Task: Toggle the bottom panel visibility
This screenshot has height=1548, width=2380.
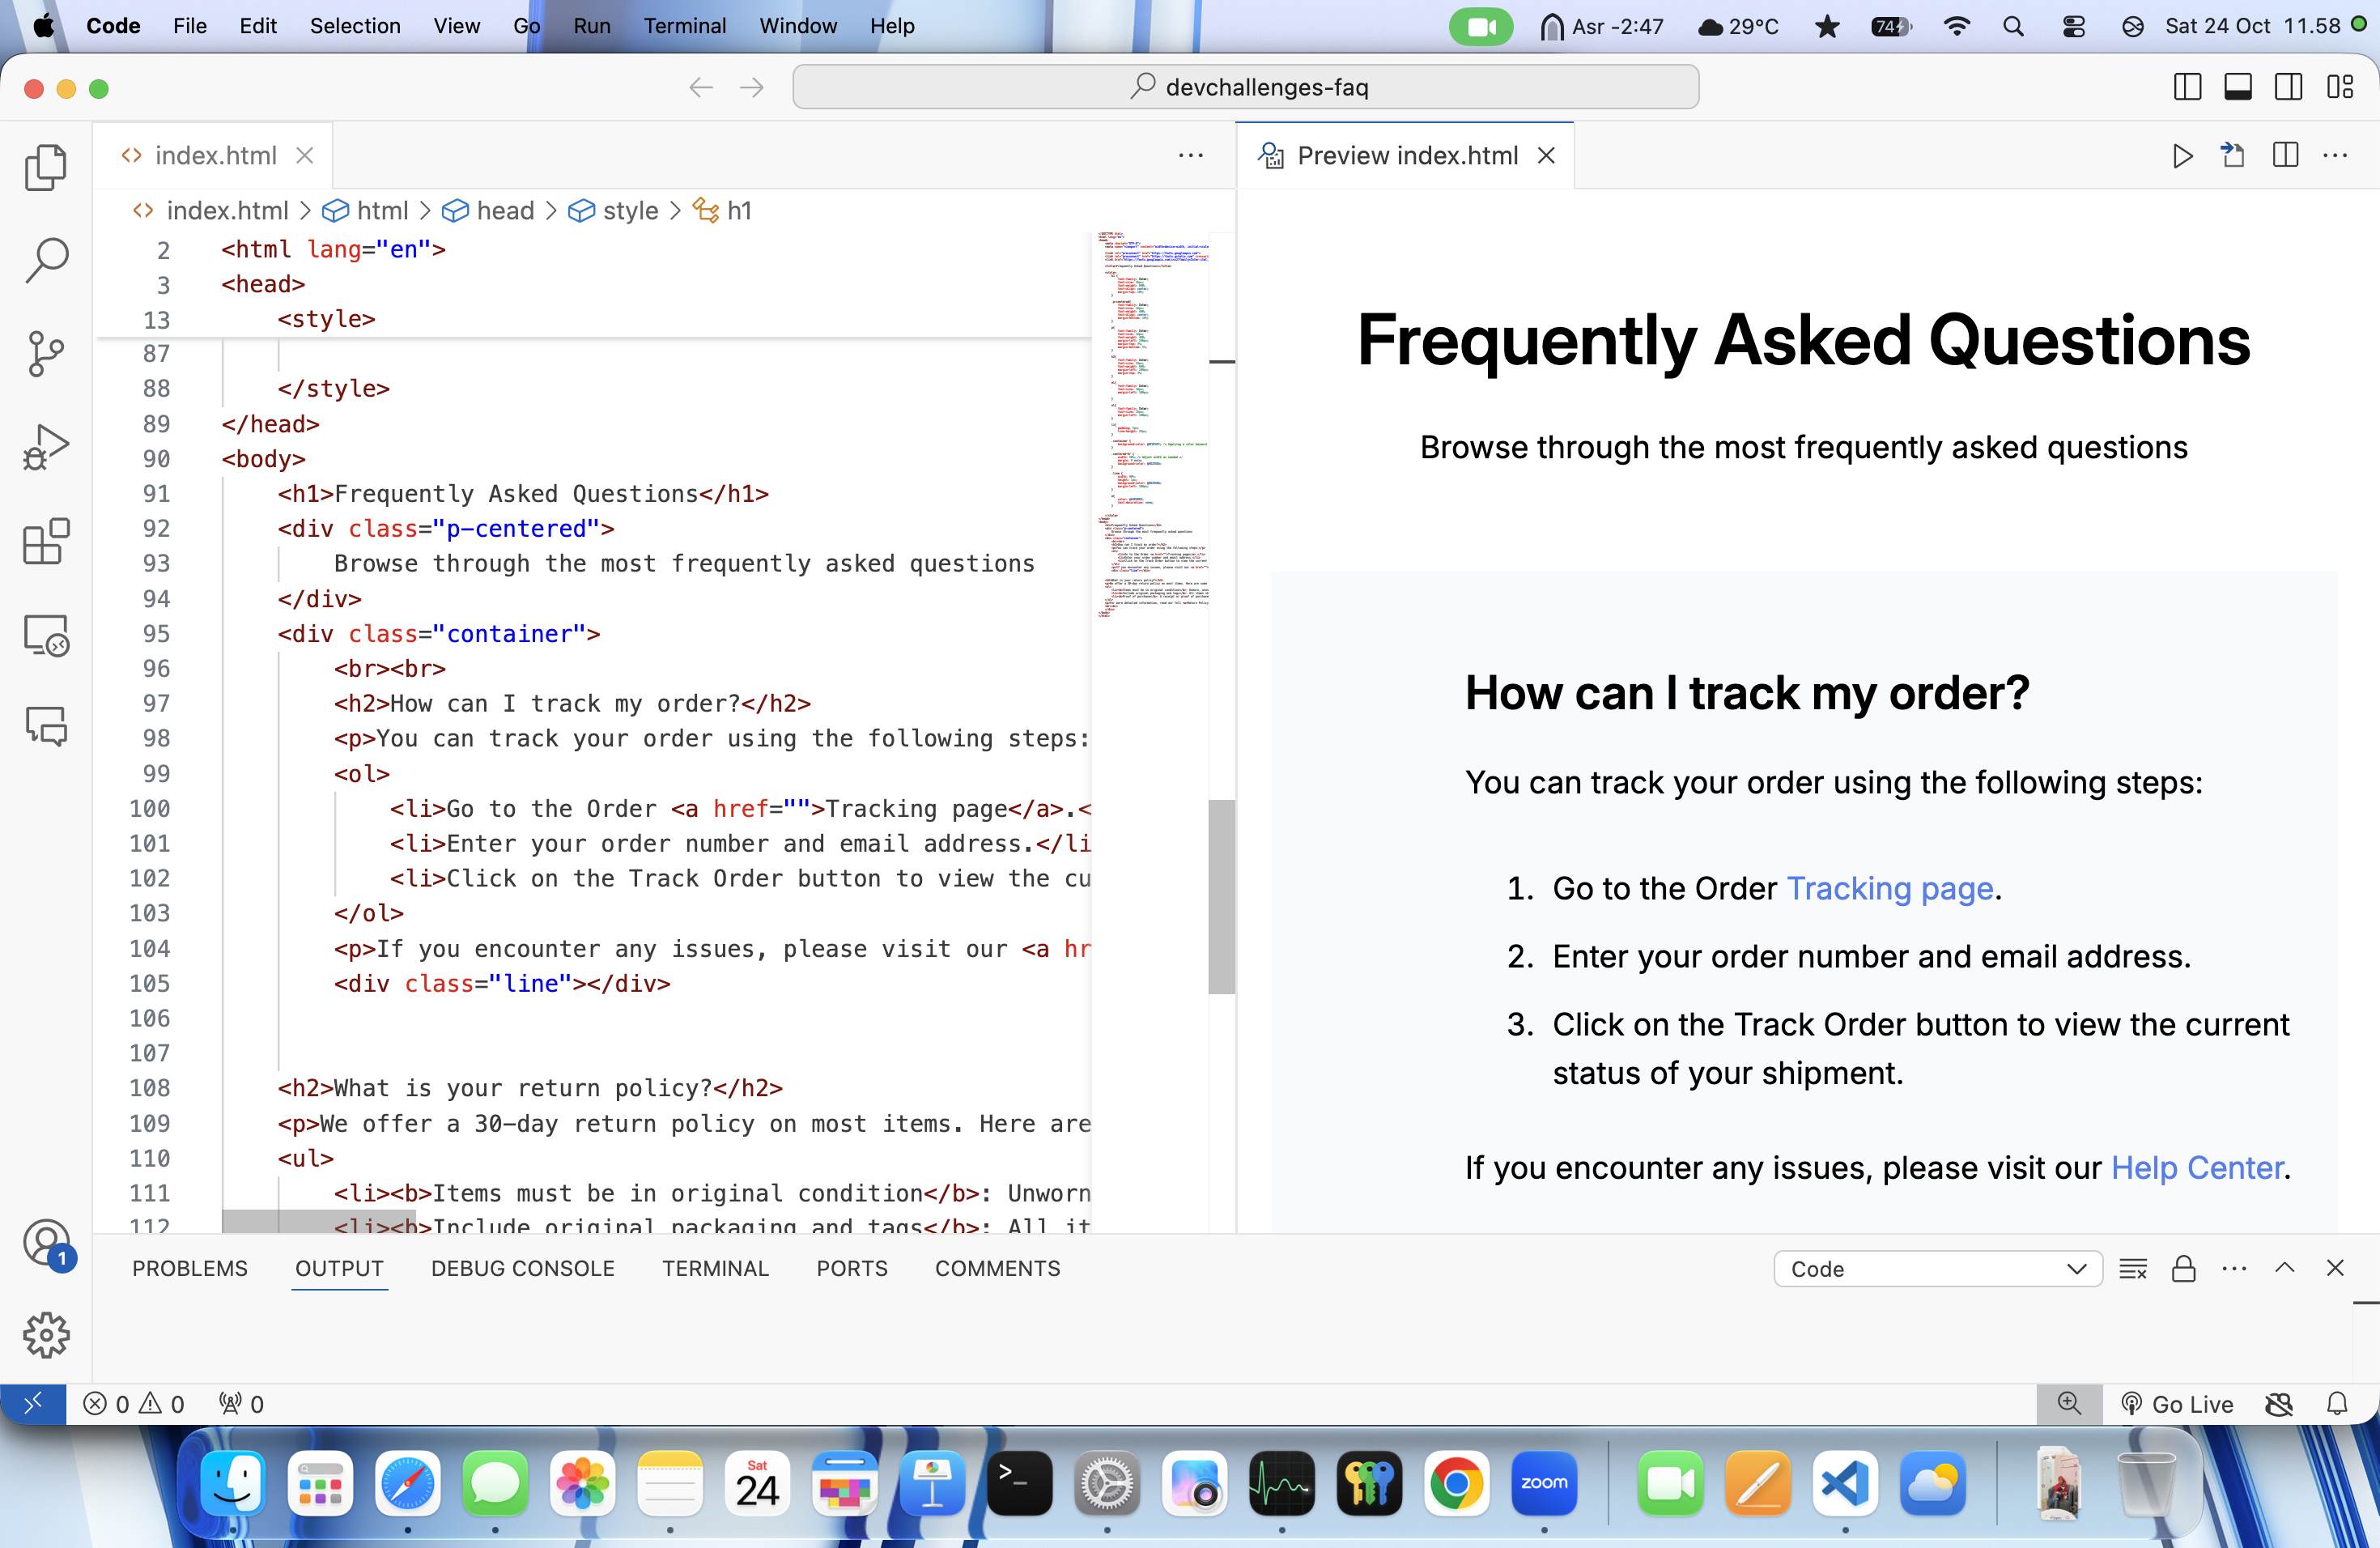Action: tap(2238, 87)
